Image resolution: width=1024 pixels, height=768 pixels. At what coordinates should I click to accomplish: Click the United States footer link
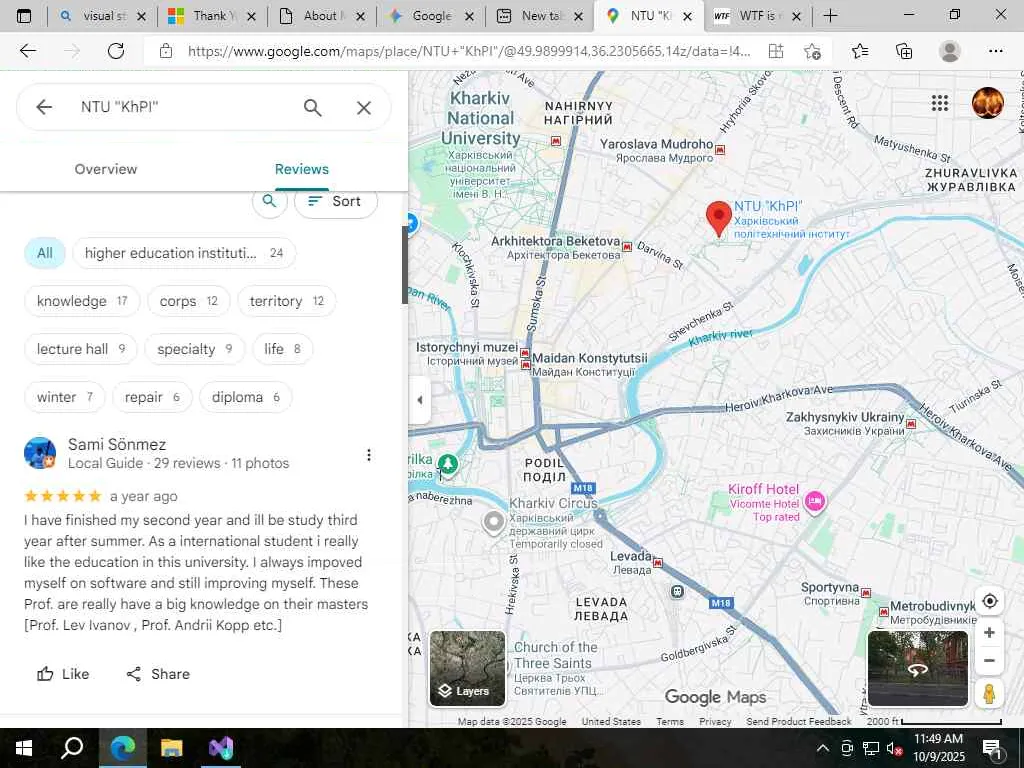click(611, 722)
